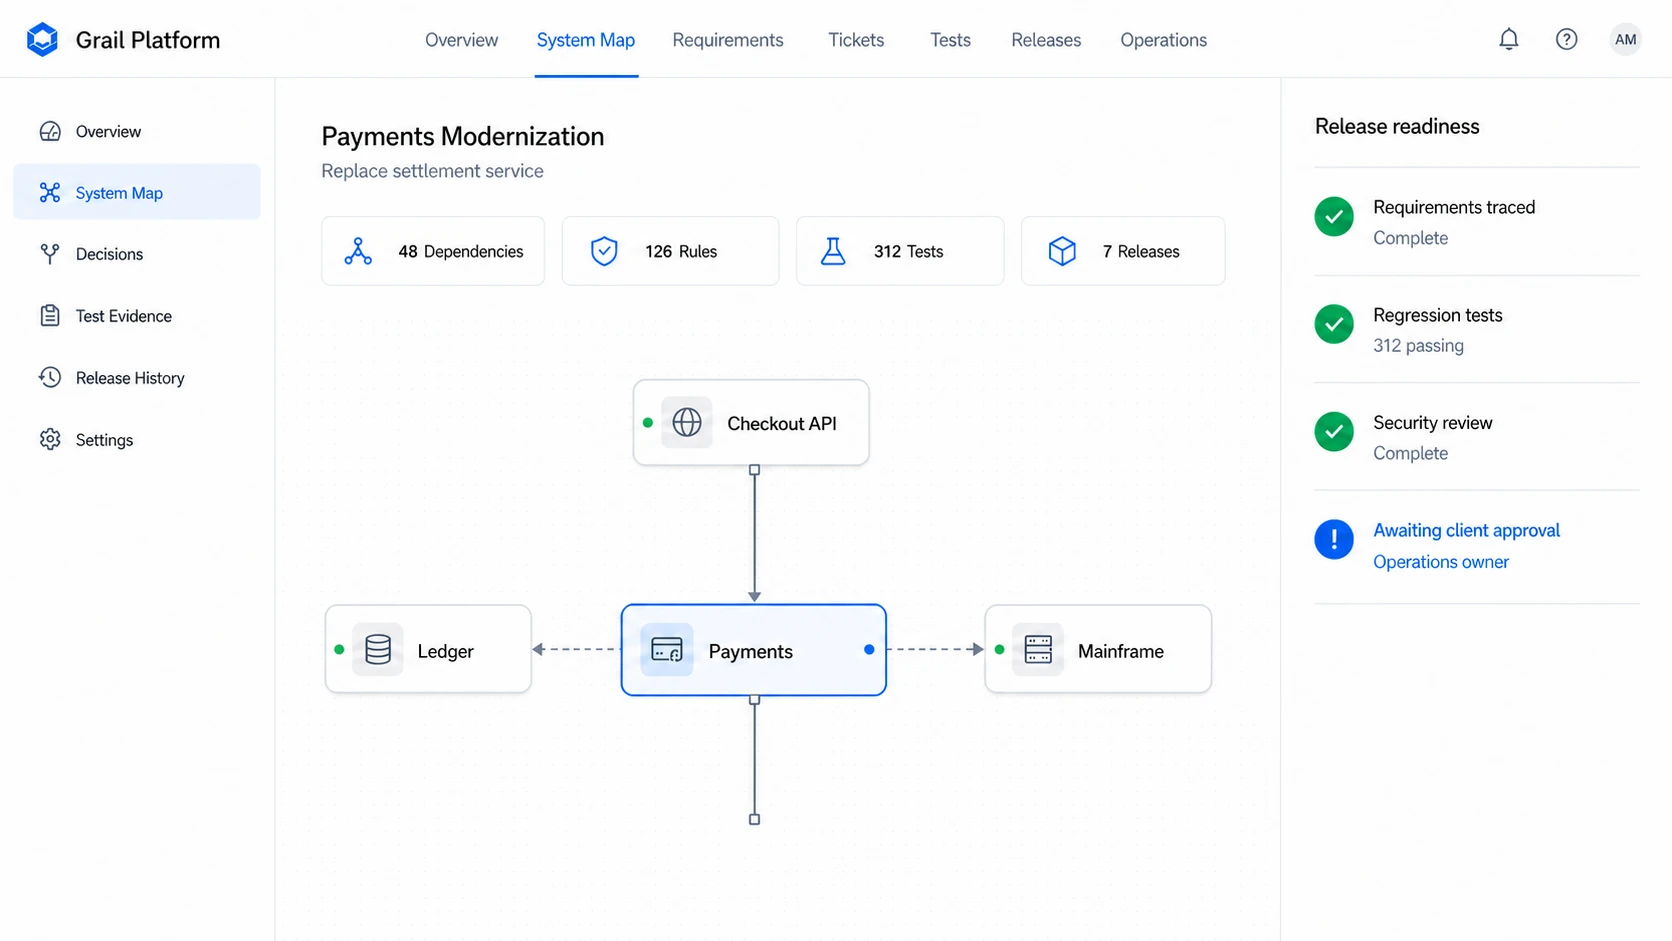Open the Requirements tab

coord(728,40)
